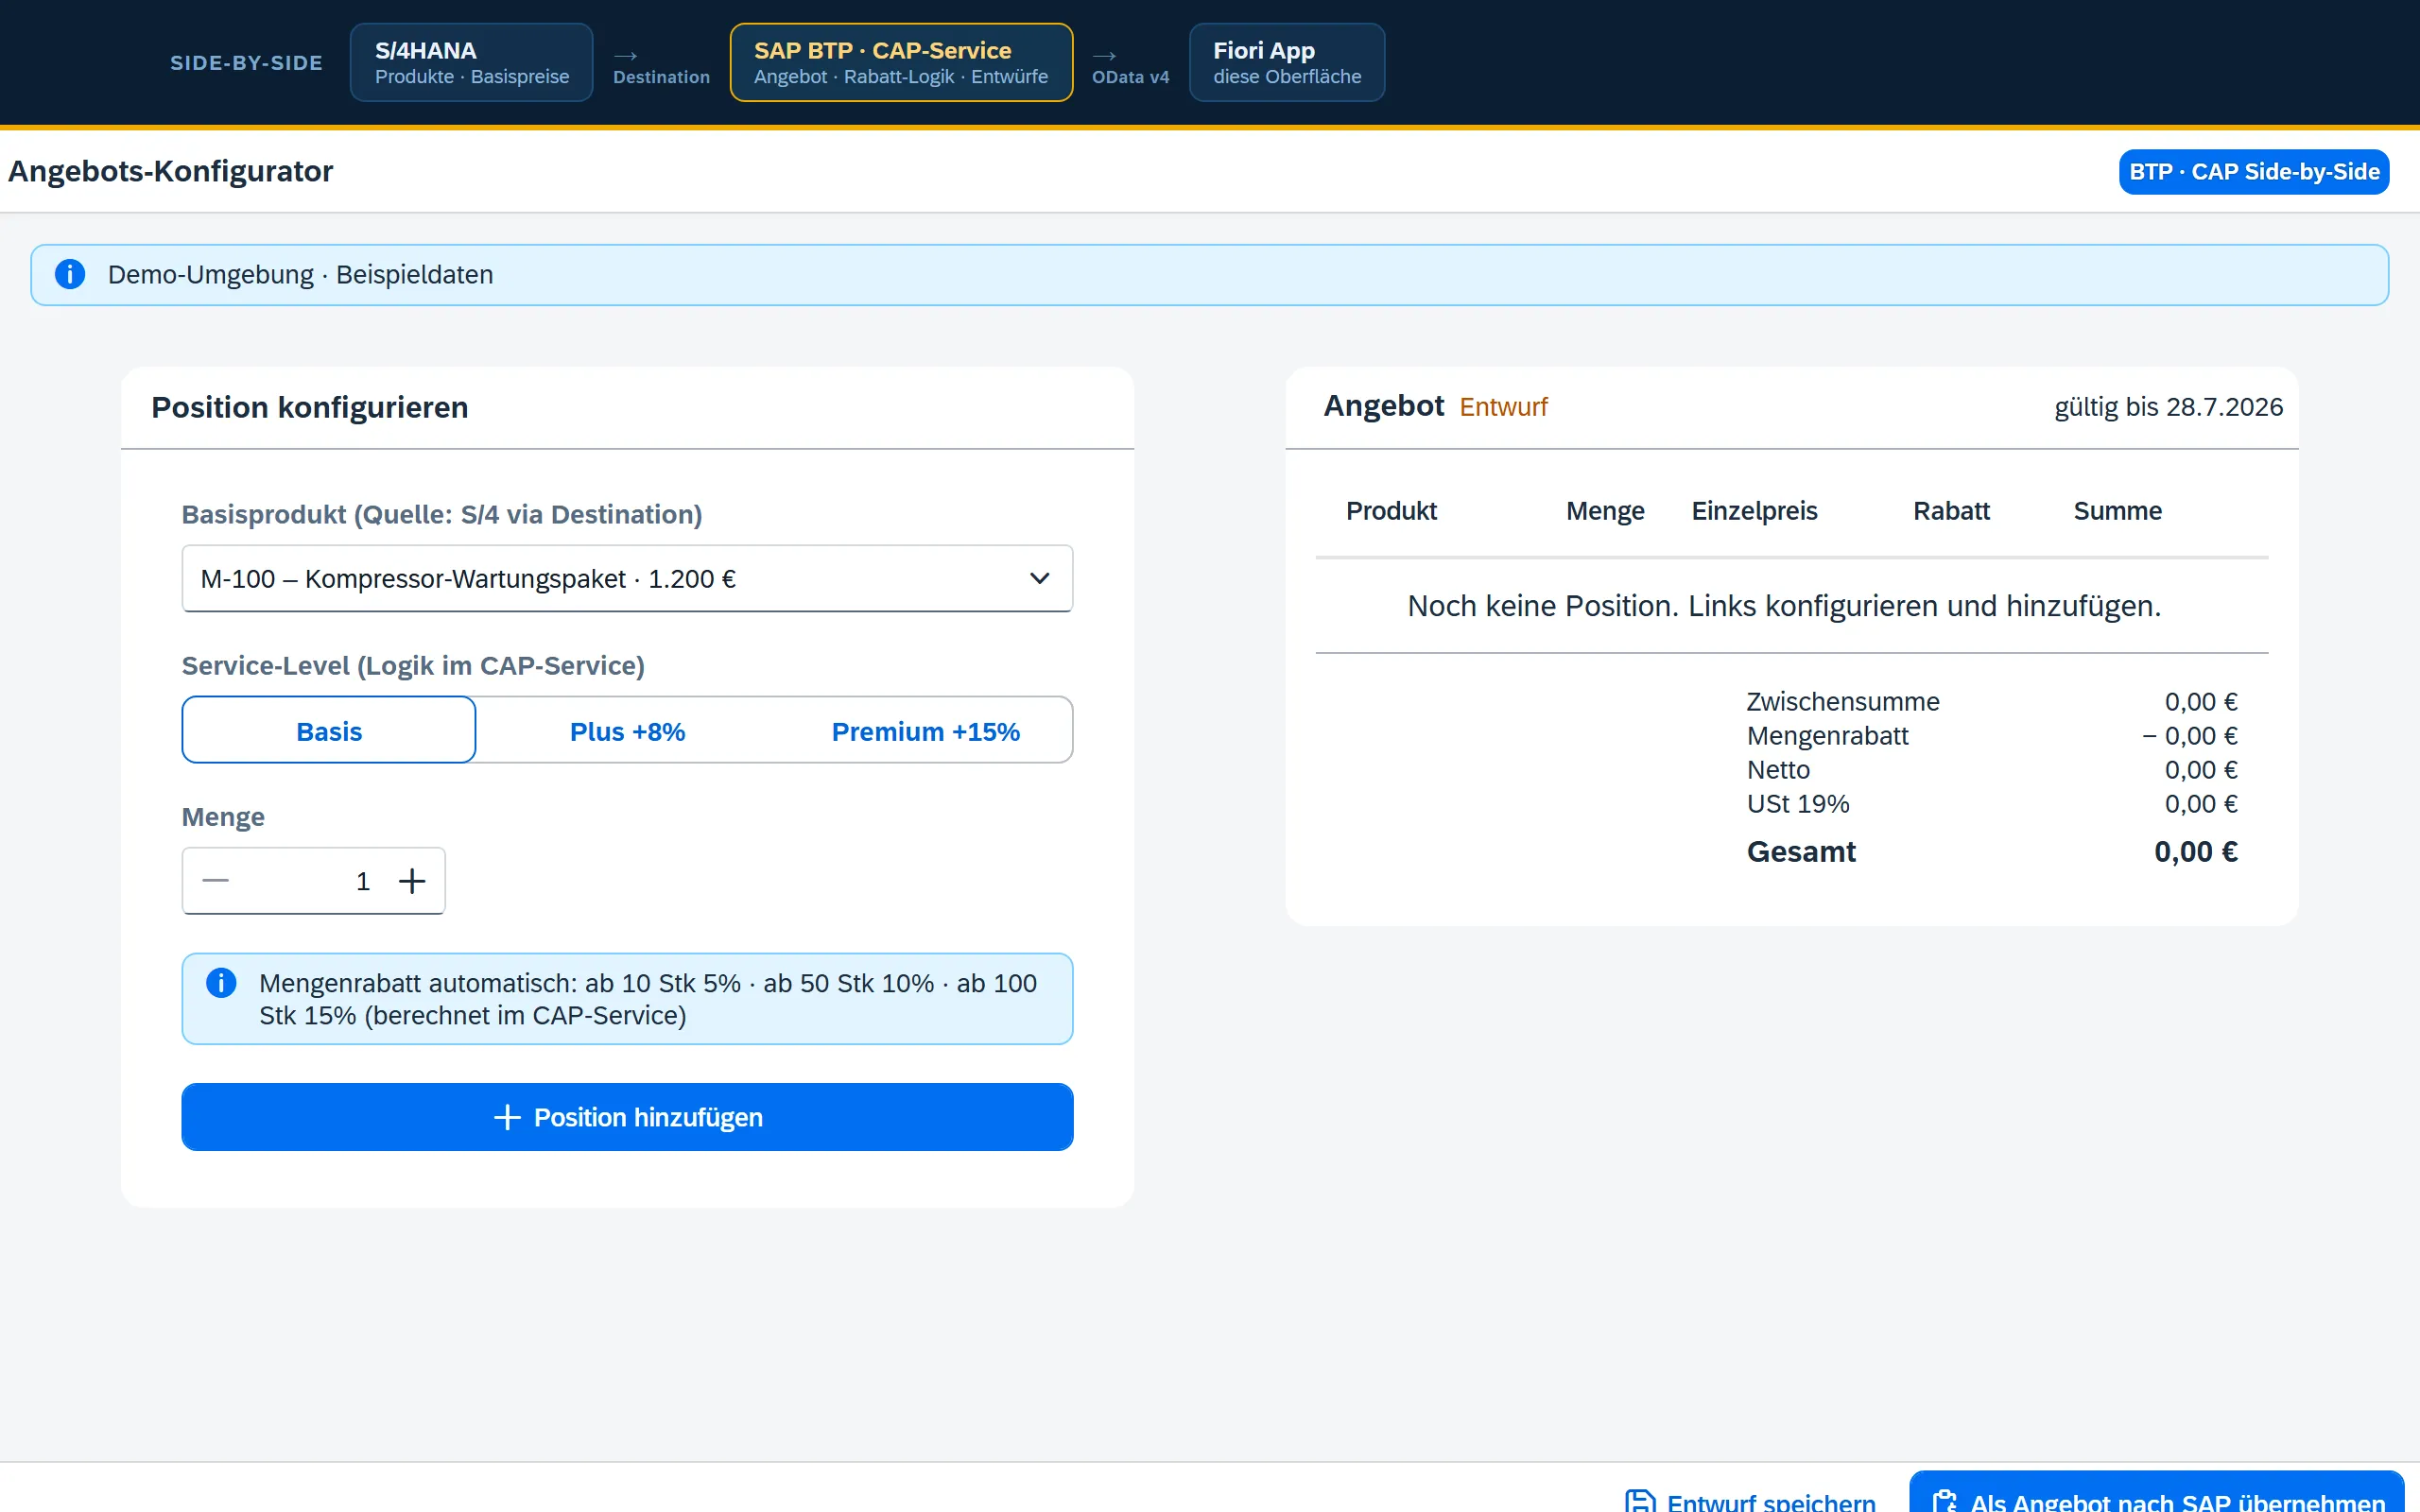Click the Rabatt column header
This screenshot has height=1512, width=2420.
[1951, 511]
